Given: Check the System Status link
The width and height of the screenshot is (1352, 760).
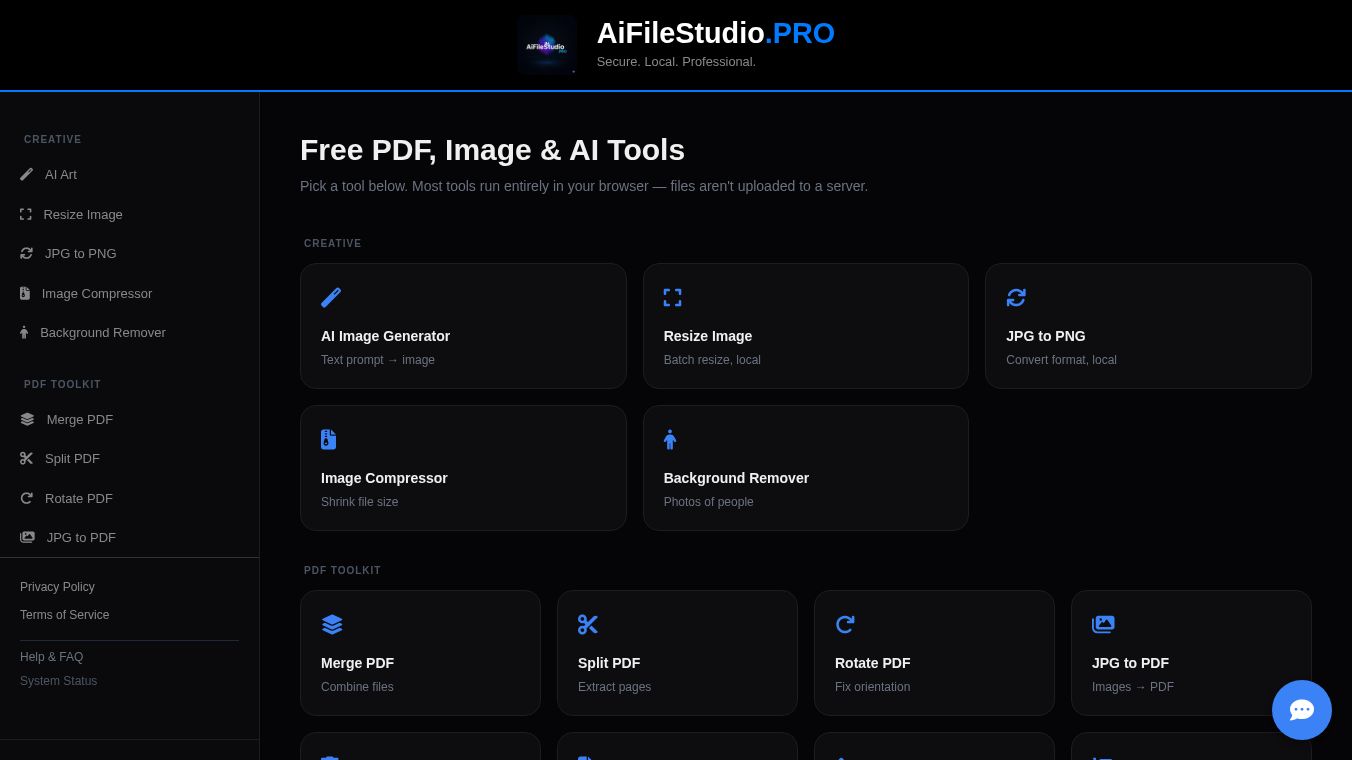Looking at the screenshot, I should tap(59, 681).
